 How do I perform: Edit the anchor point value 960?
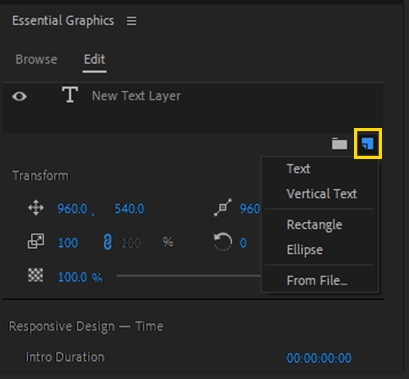250,209
